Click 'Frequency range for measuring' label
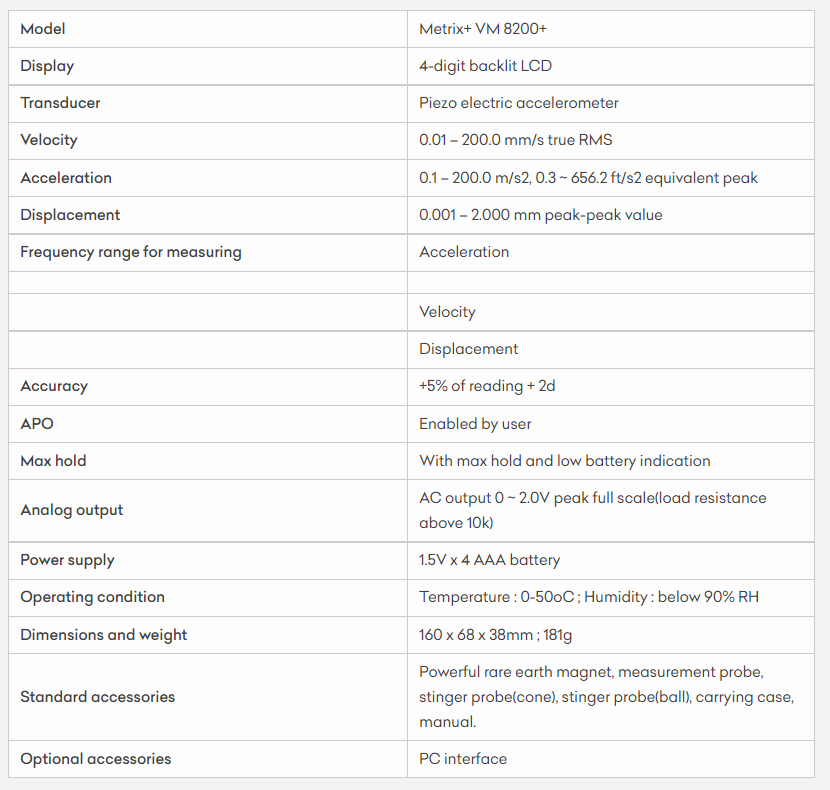 point(131,252)
